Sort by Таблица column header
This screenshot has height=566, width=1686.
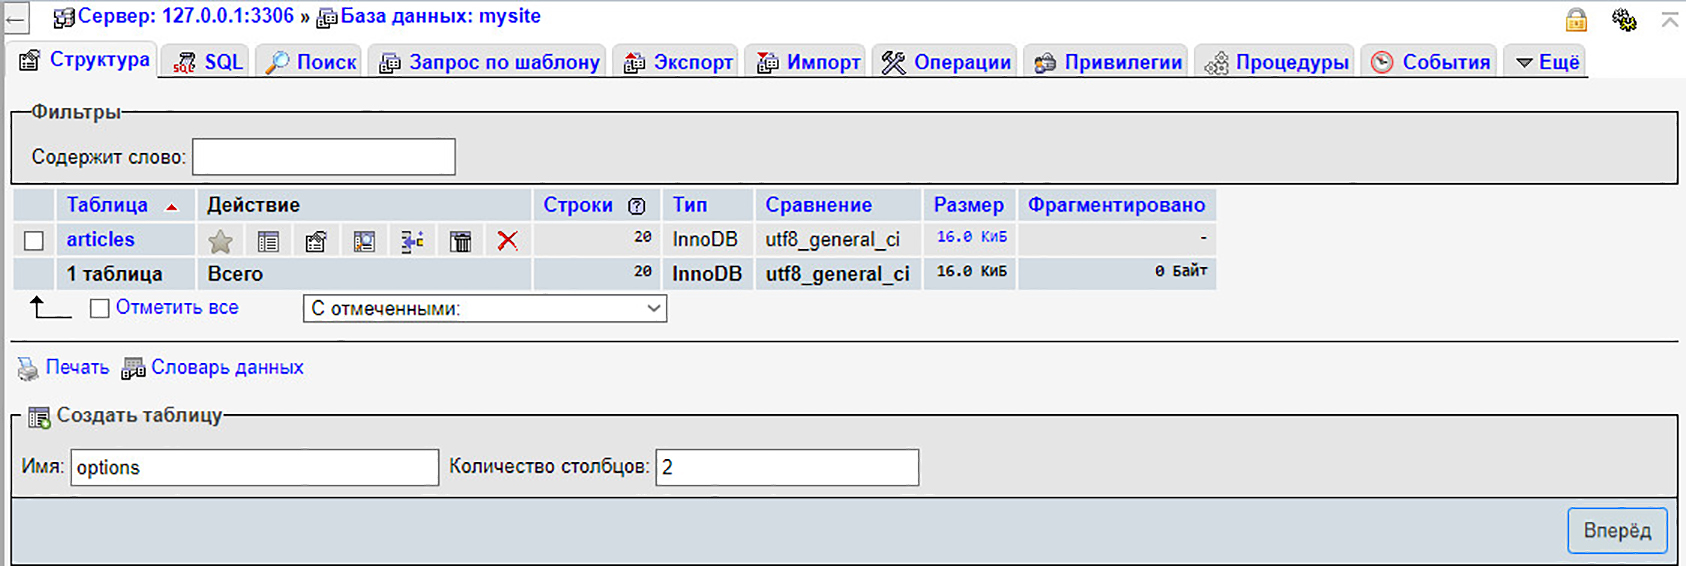pyautogui.click(x=107, y=205)
